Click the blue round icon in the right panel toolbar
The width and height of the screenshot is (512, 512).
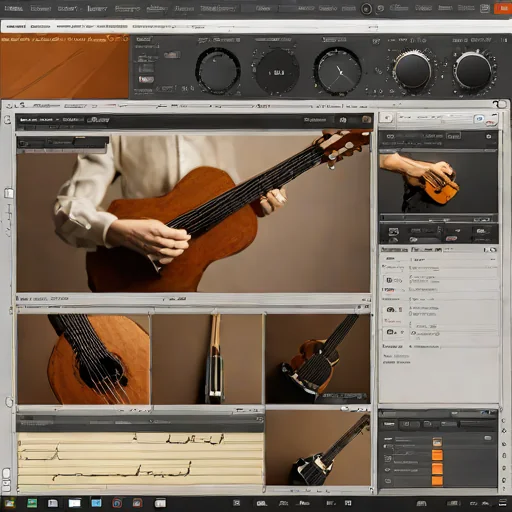(x=479, y=119)
